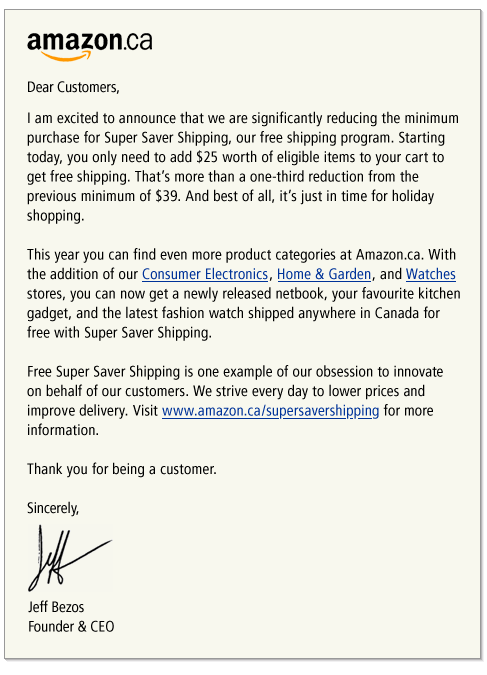This screenshot has height=675, width=487.
Task: Click the Founder & CEO title
Action: [x=71, y=626]
